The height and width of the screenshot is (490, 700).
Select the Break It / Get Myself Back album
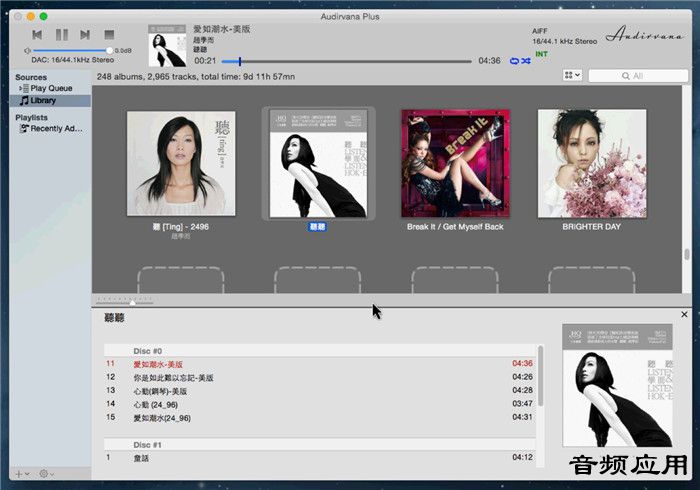455,163
